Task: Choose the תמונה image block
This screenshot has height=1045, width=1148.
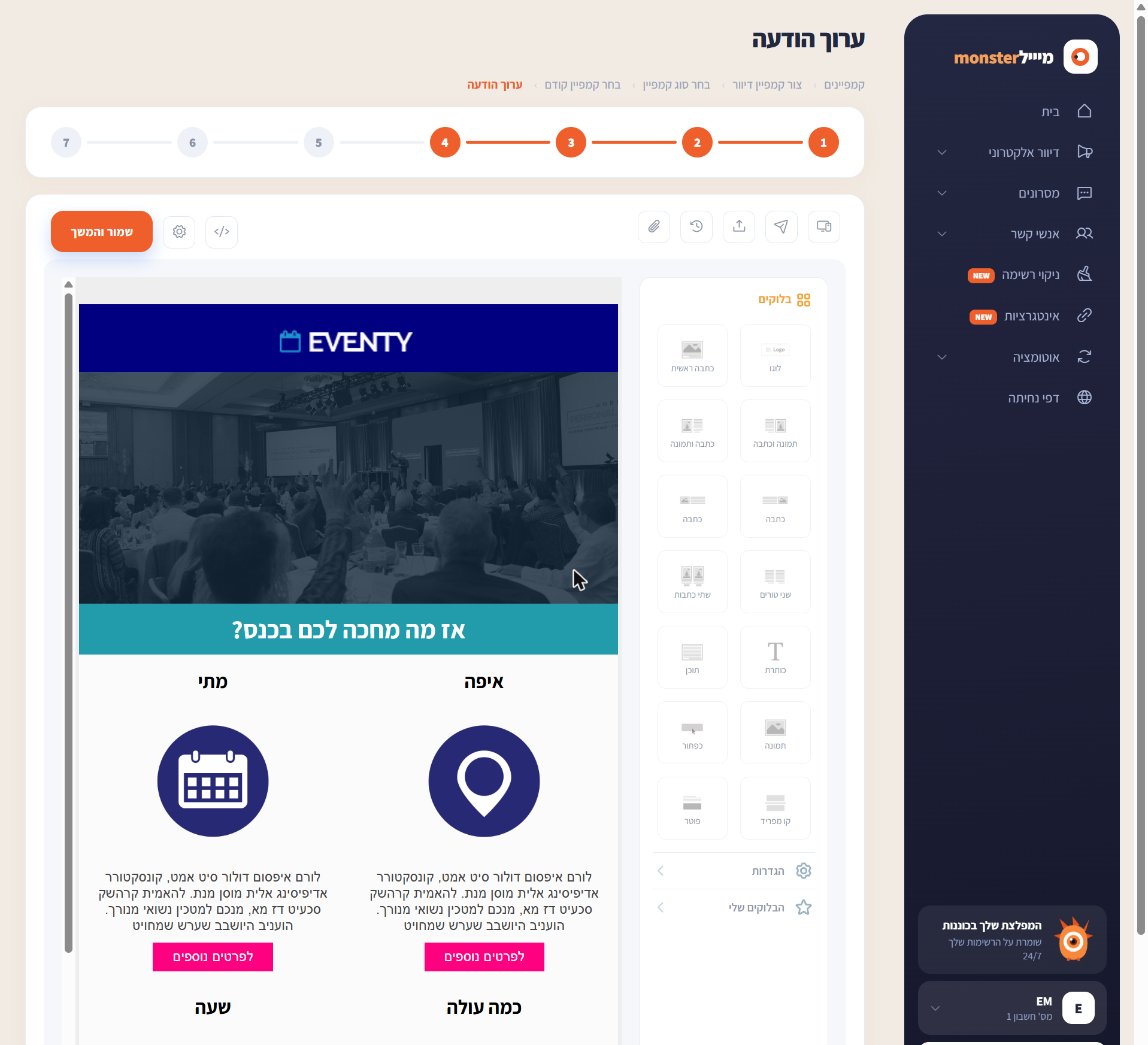Action: coord(775,733)
